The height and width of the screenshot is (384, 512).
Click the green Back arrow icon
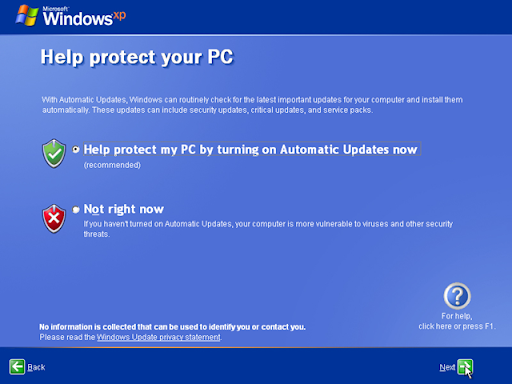coord(17,367)
